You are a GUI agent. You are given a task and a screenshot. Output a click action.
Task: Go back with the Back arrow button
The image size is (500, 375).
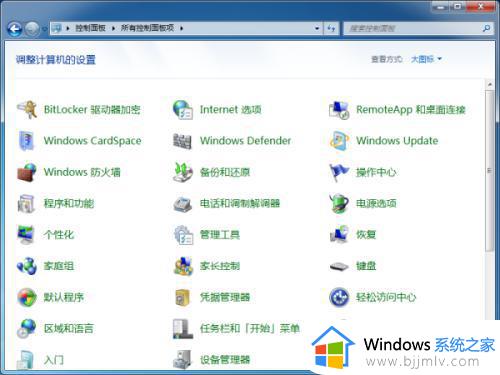(15, 29)
